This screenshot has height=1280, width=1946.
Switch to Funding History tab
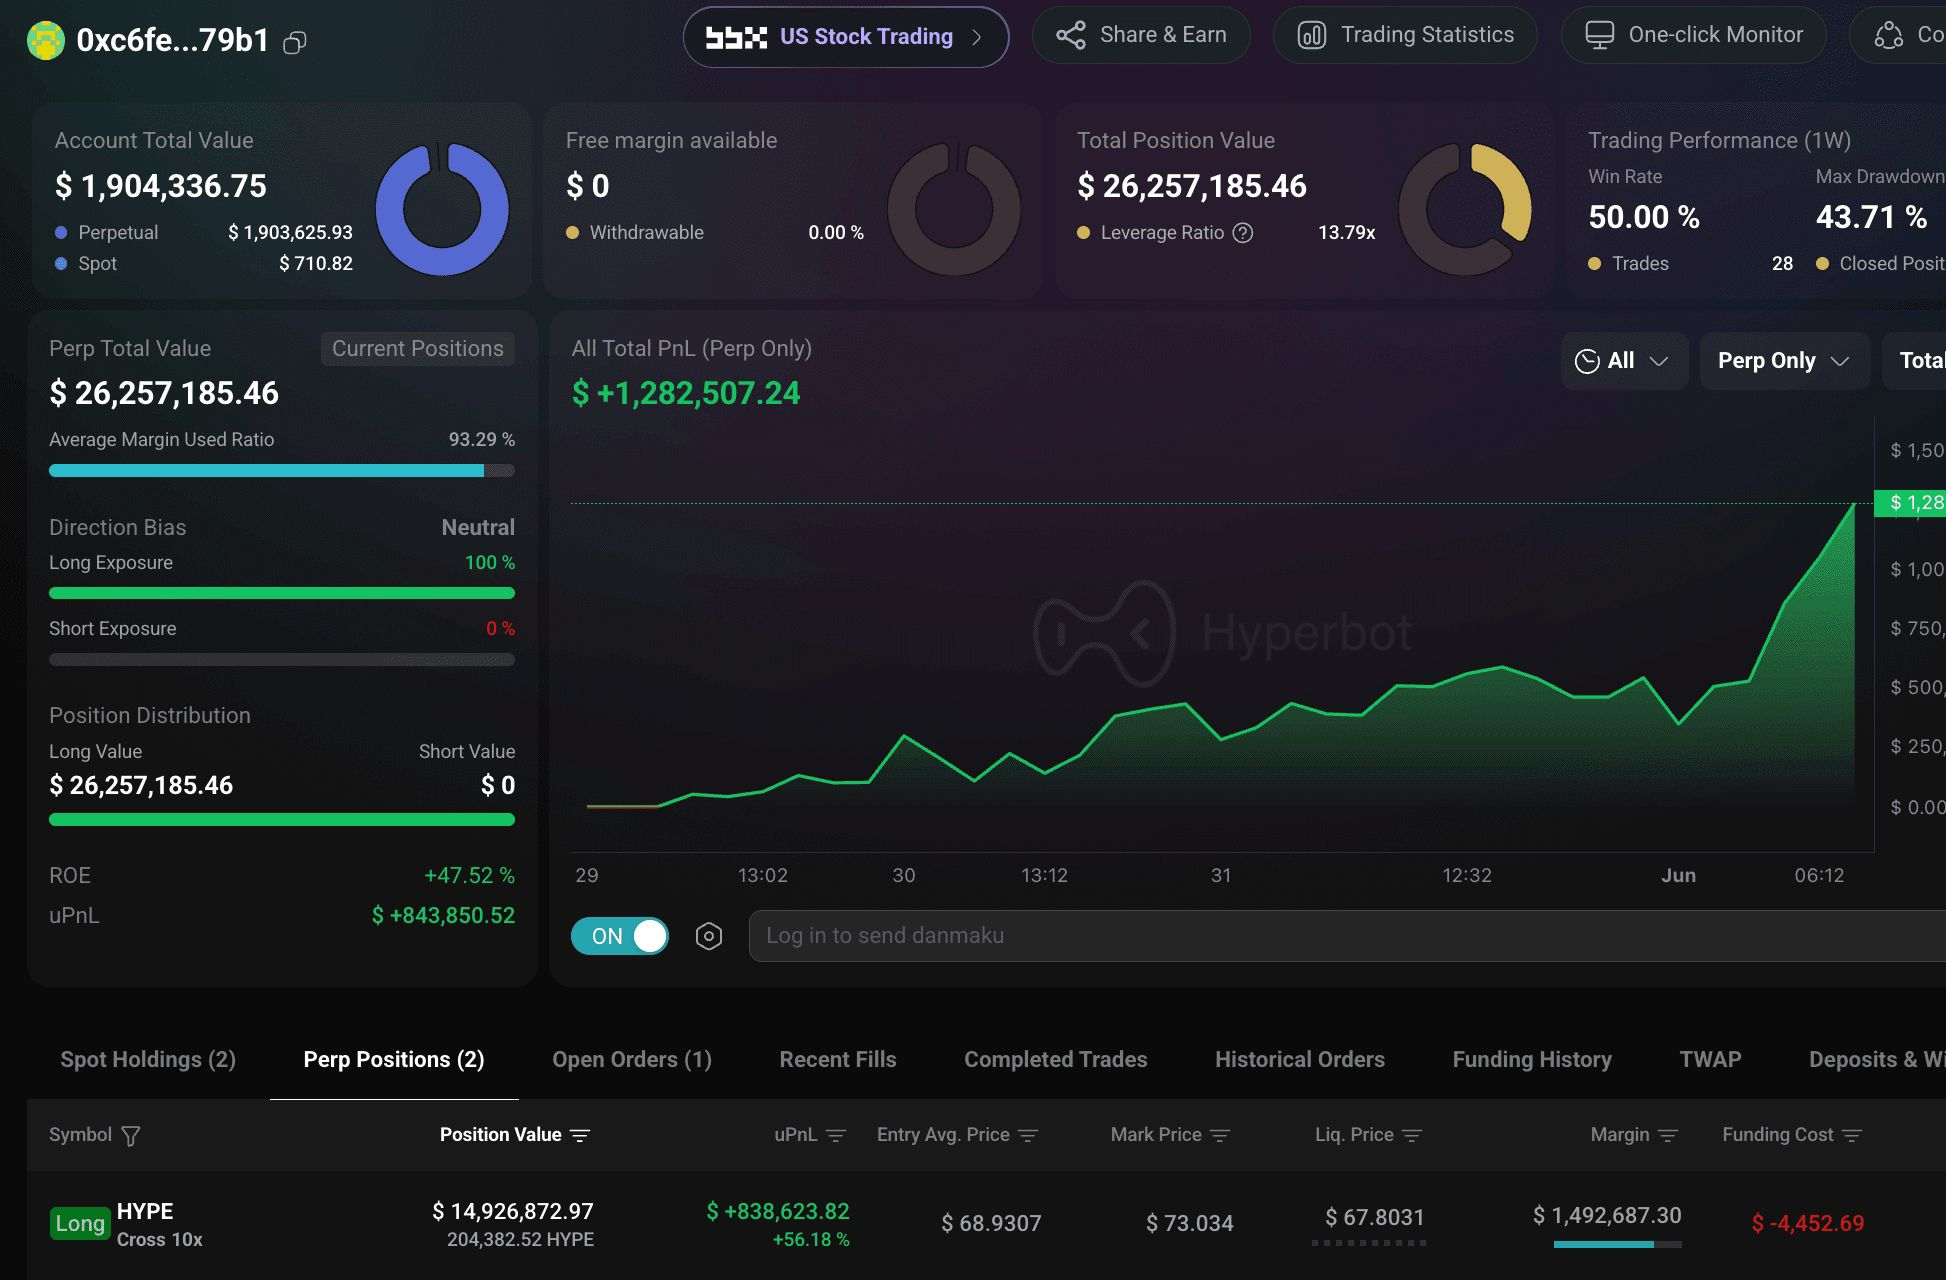[x=1532, y=1060]
